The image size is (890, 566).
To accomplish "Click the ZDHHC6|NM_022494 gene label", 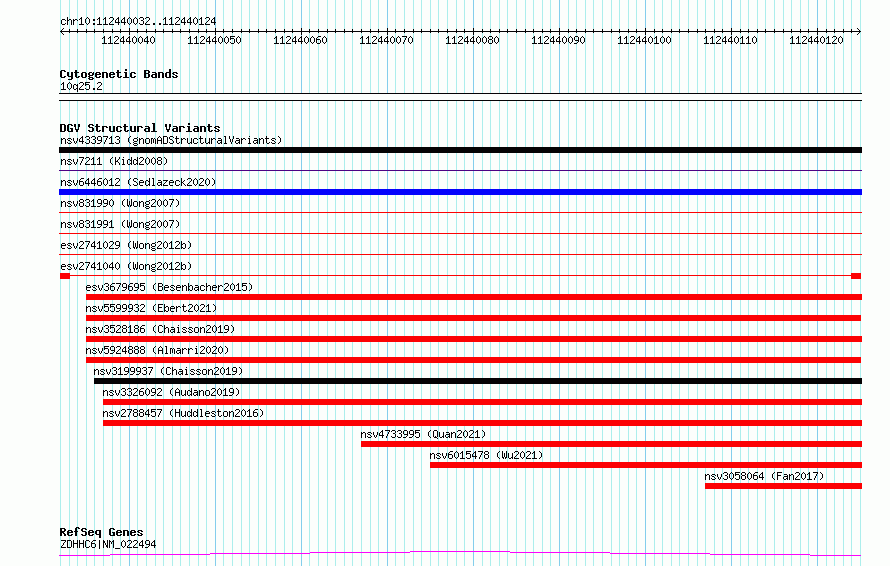I will coord(108,544).
